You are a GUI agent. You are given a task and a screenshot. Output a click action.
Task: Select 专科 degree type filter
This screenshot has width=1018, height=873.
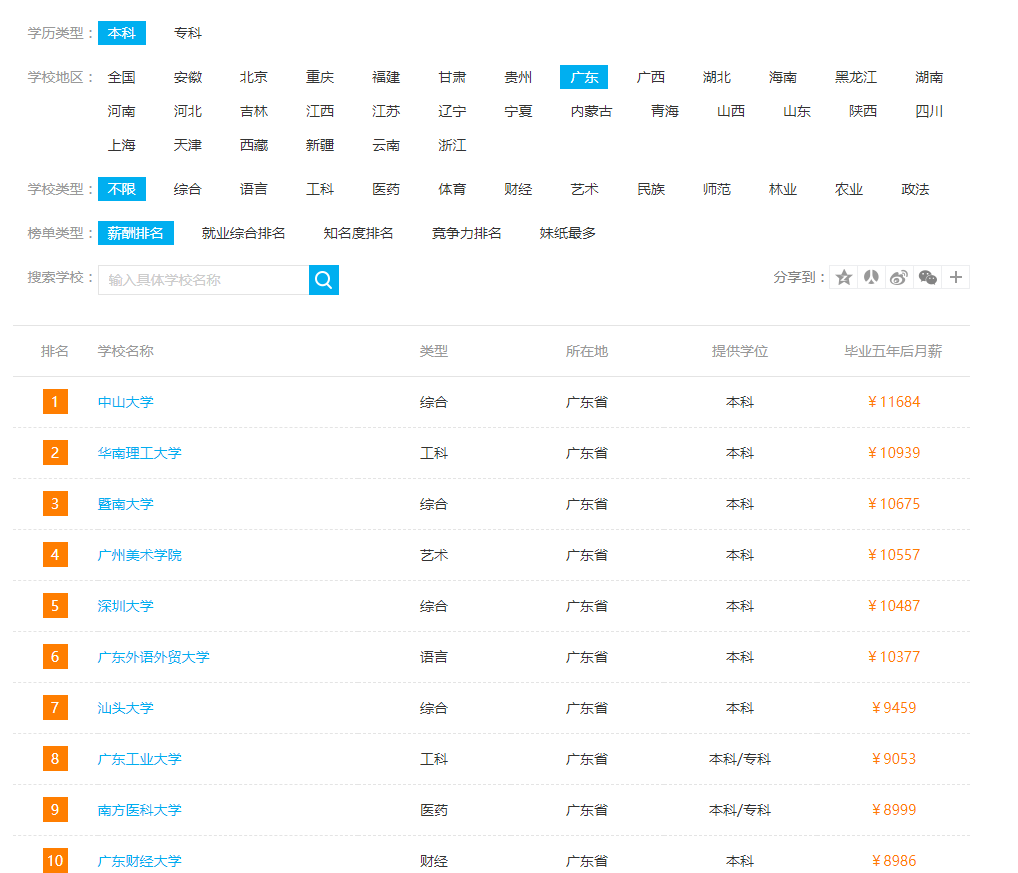pyautogui.click(x=188, y=33)
